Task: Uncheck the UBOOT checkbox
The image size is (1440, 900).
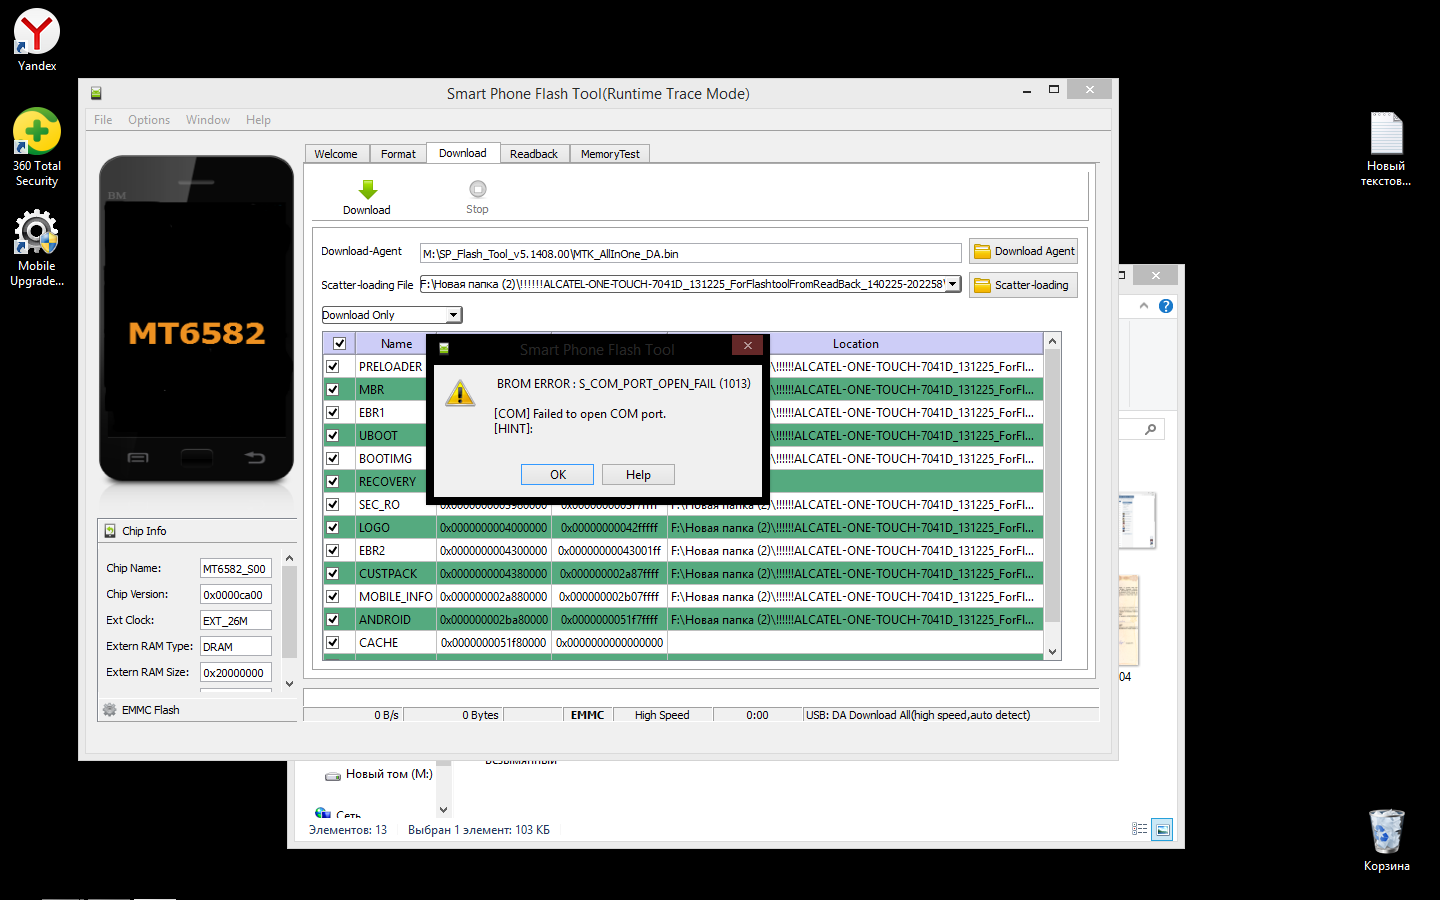Action: tap(333, 435)
